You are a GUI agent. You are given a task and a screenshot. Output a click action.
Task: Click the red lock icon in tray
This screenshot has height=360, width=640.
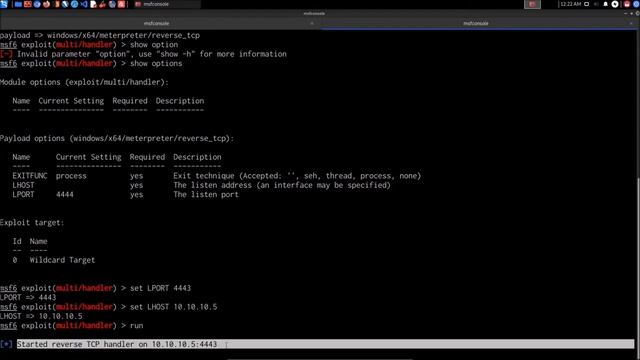click(x=627, y=4)
